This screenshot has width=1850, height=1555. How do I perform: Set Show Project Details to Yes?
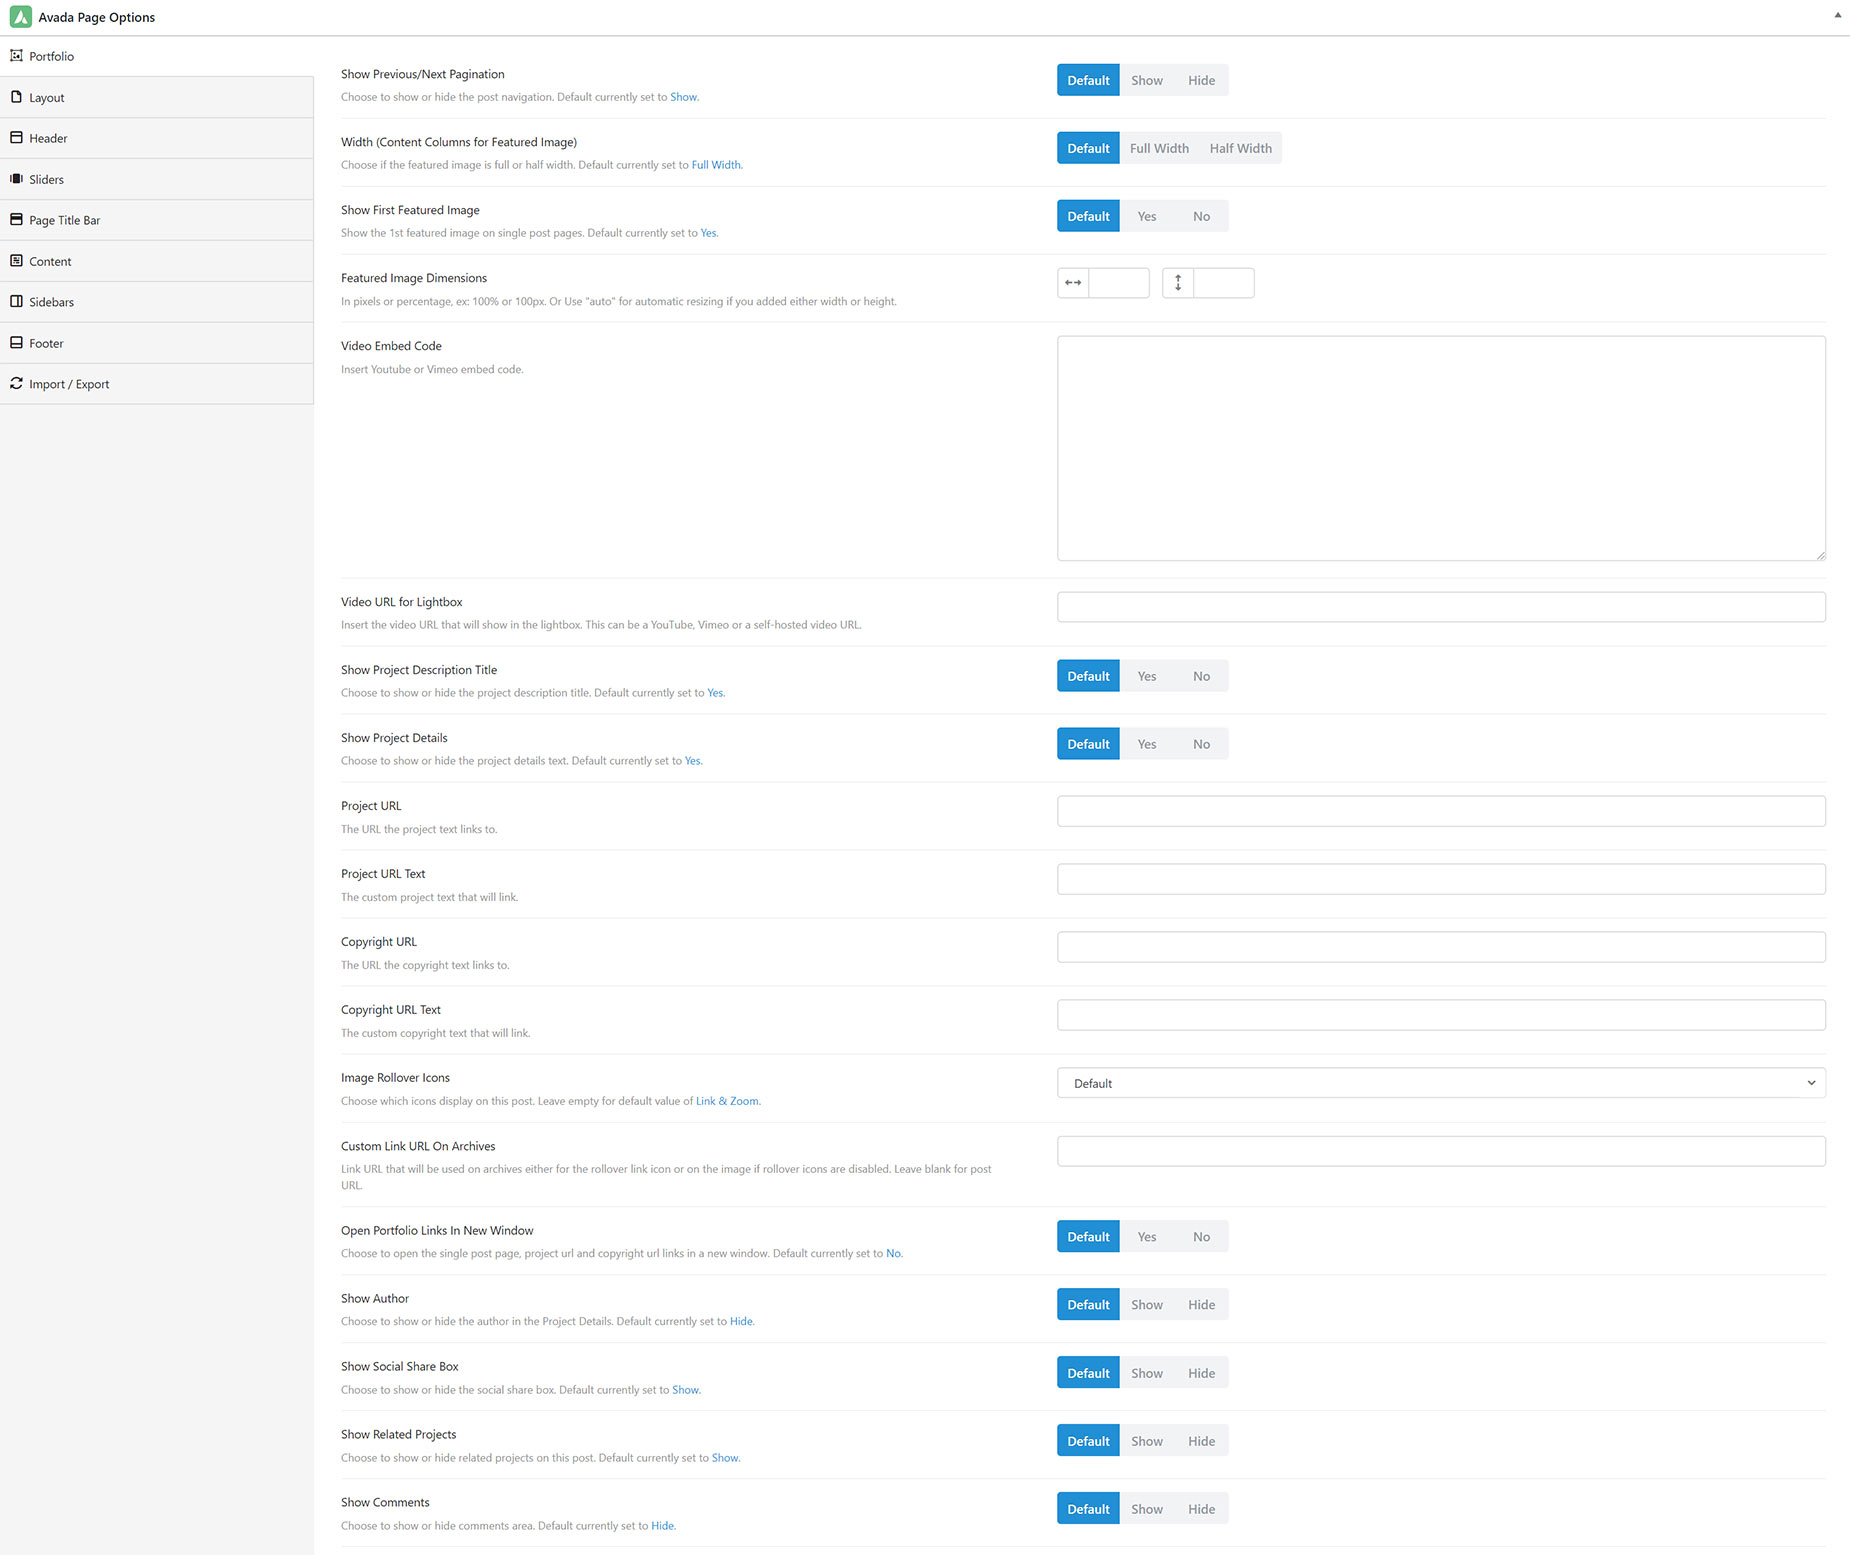tap(1147, 744)
